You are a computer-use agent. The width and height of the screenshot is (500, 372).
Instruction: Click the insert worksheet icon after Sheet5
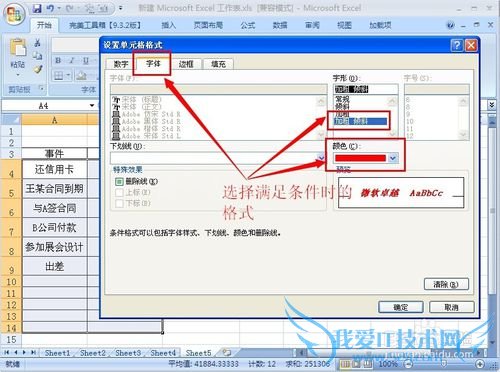click(x=227, y=352)
